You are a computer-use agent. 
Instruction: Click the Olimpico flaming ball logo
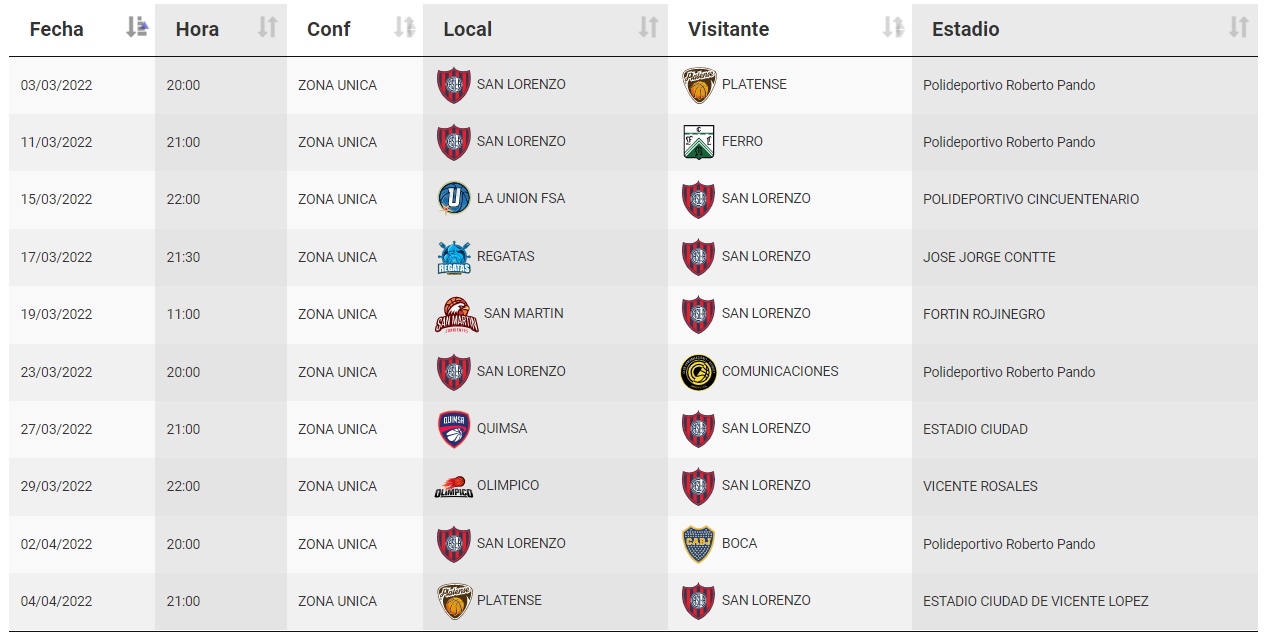point(454,487)
